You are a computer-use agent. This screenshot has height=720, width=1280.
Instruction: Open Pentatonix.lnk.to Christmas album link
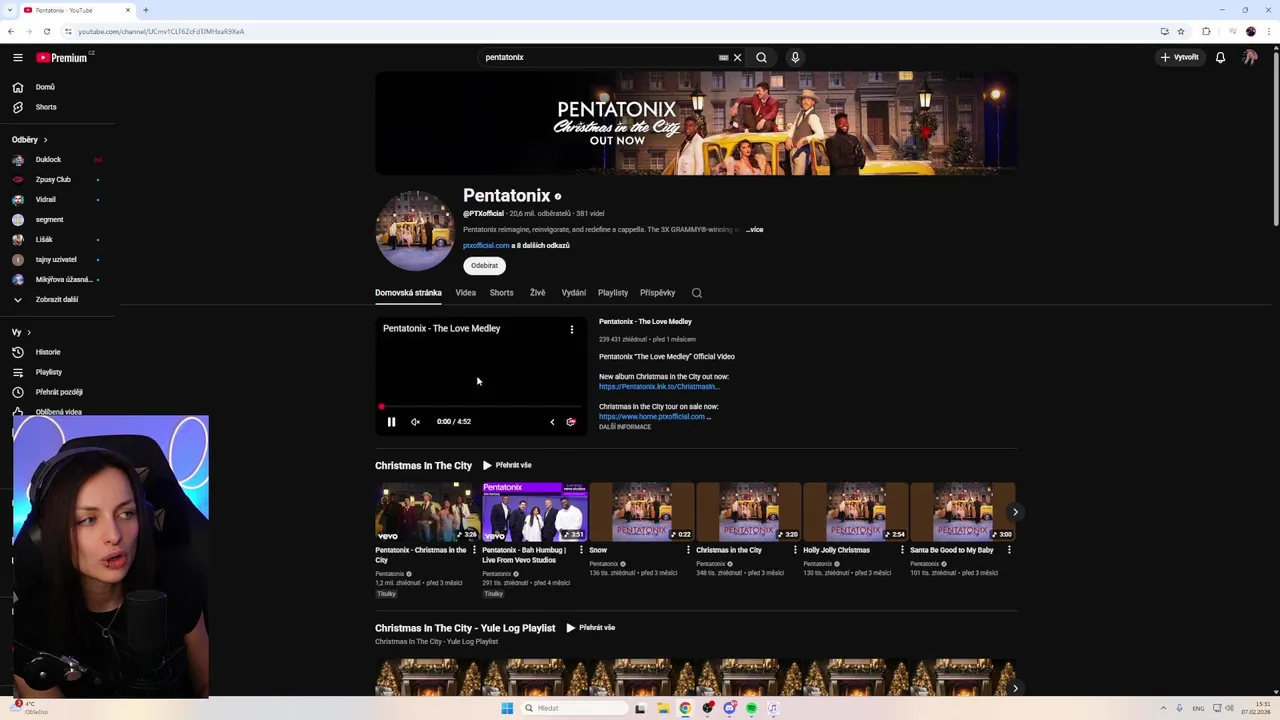658,387
